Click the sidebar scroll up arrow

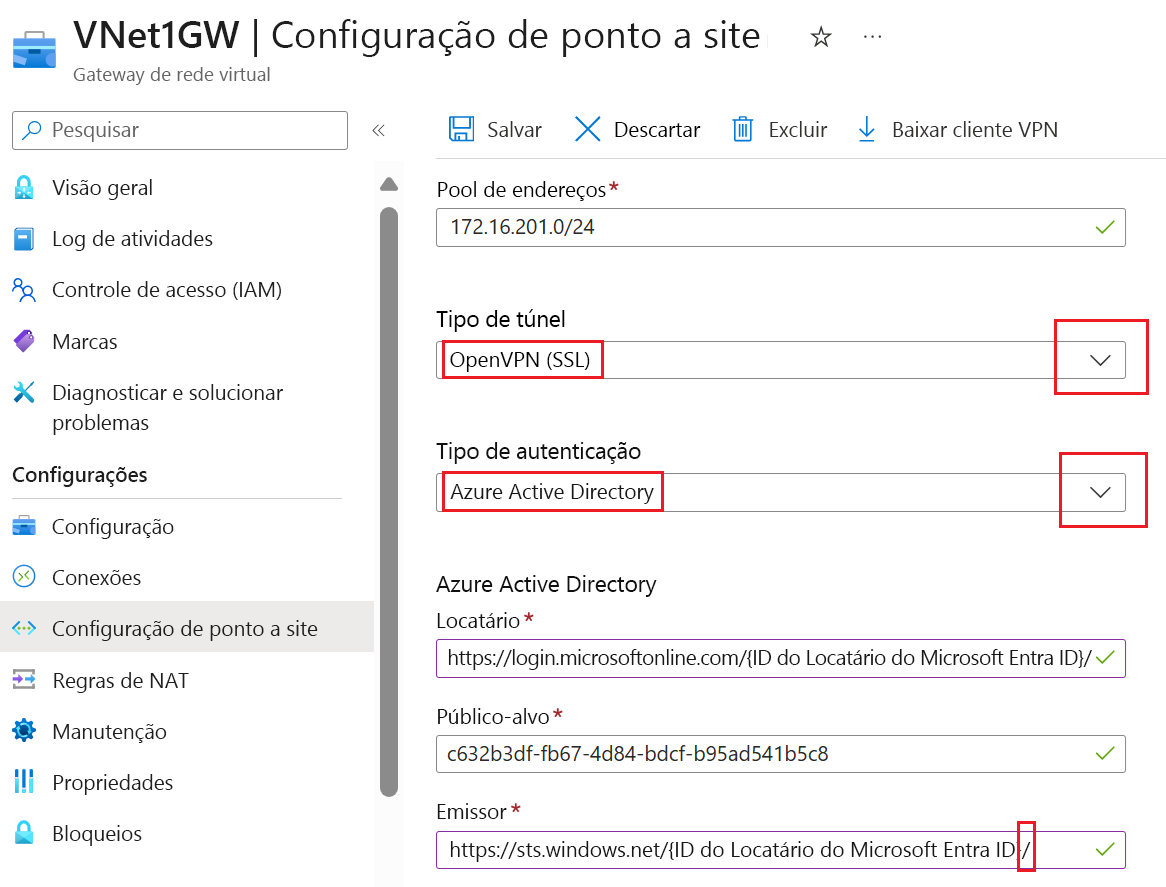[389, 184]
